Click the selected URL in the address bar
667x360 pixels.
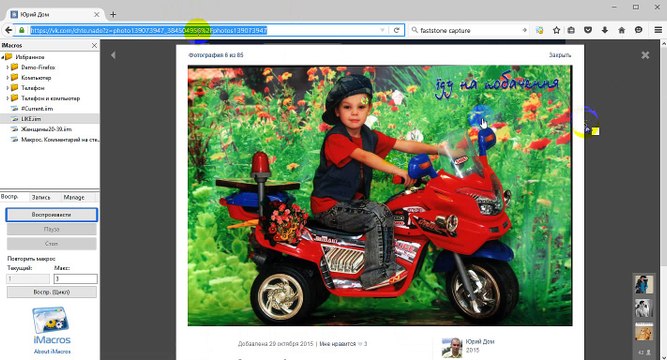tap(148, 30)
